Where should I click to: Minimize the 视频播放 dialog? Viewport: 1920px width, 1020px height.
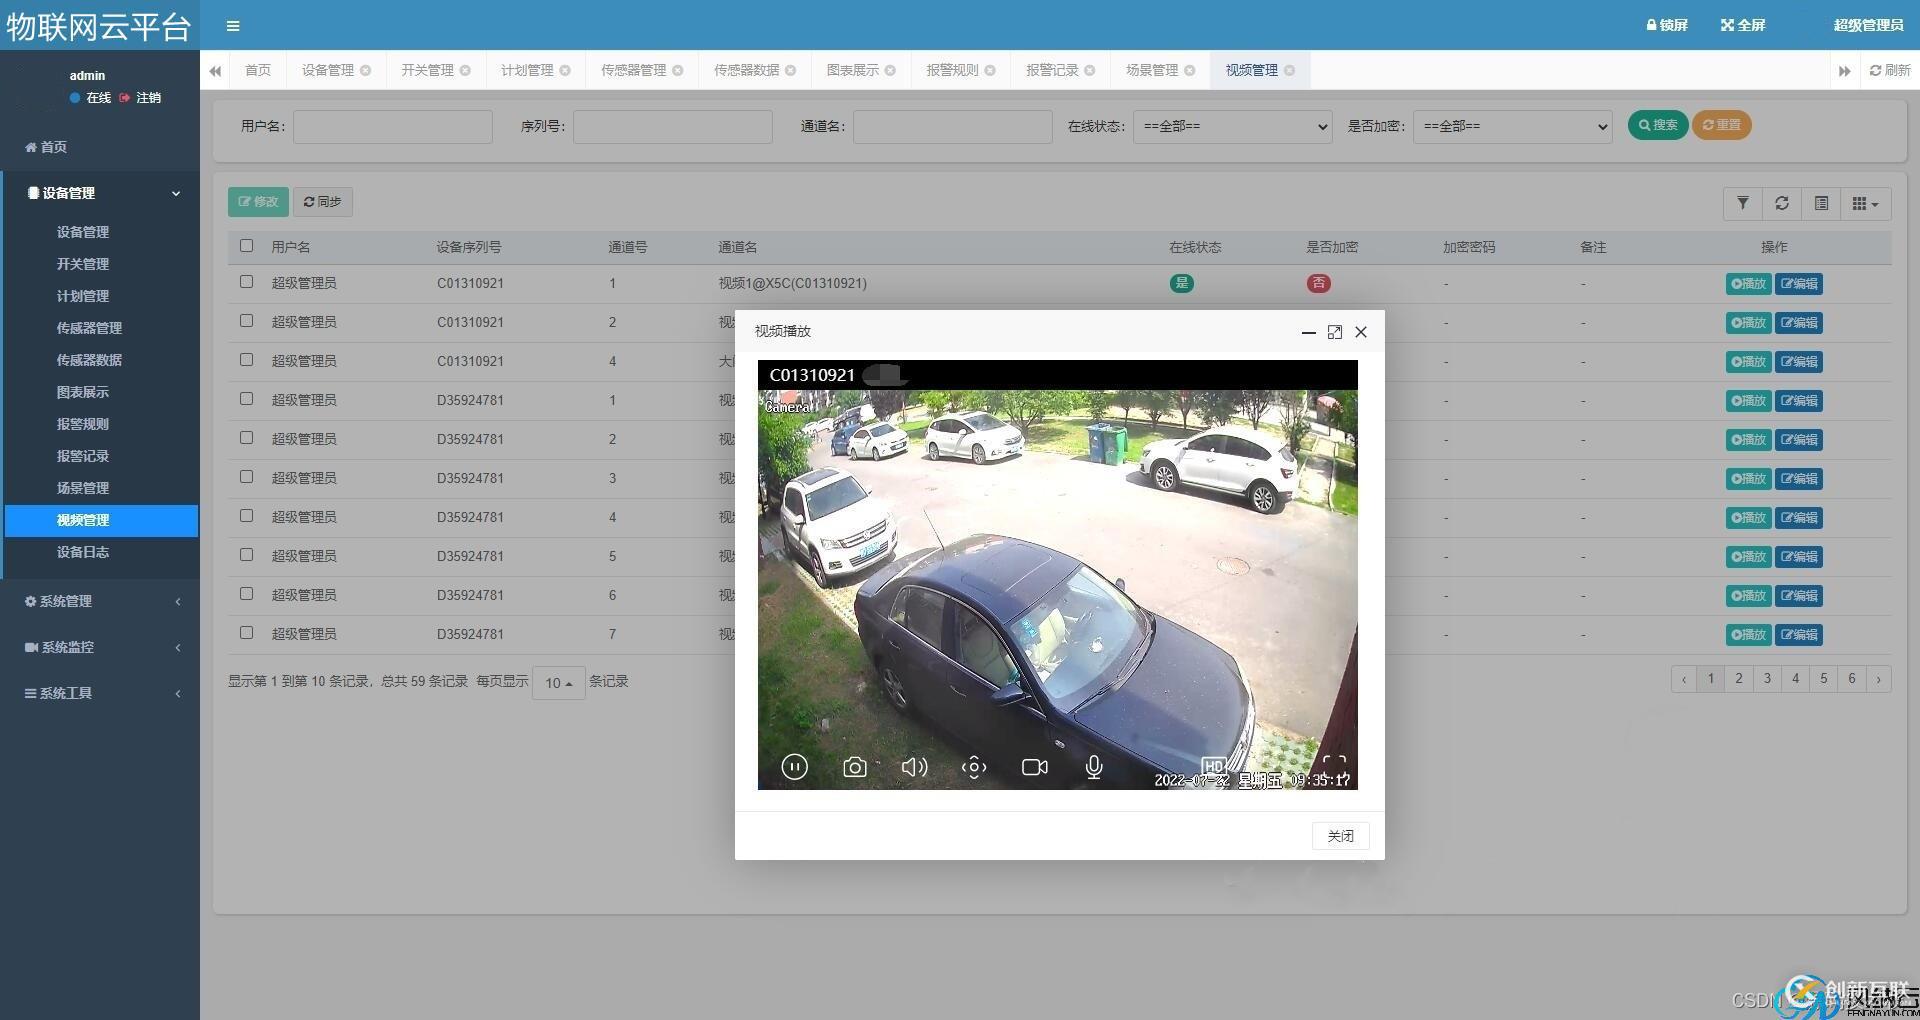point(1308,332)
